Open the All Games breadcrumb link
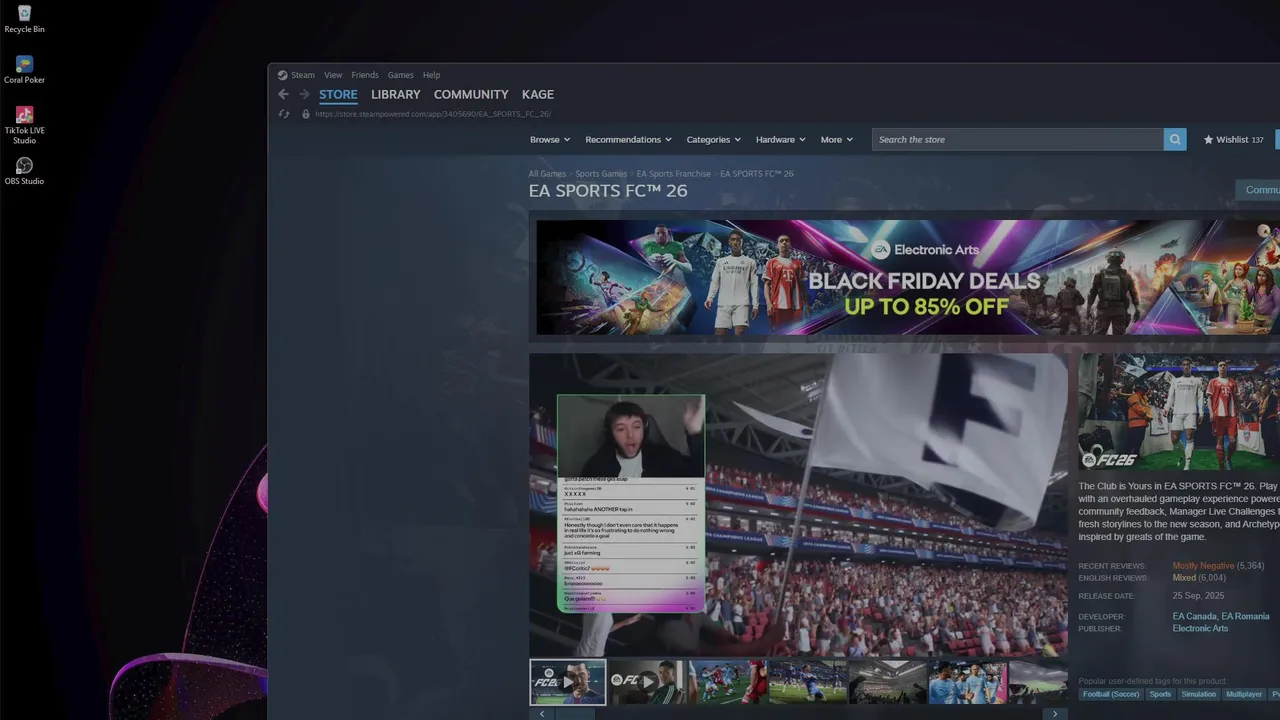Viewport: 1280px width, 720px height. [547, 174]
